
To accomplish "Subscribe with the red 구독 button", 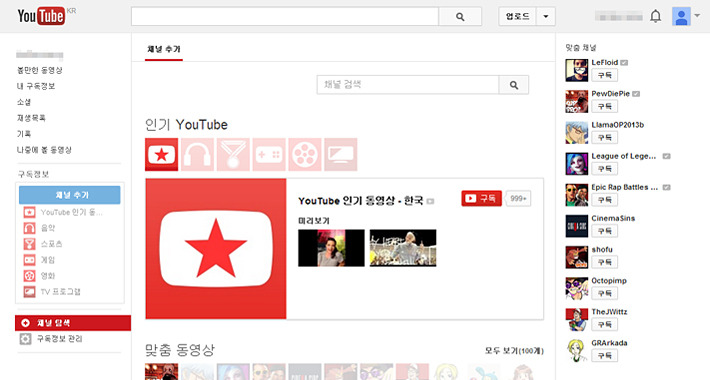I will [481, 198].
